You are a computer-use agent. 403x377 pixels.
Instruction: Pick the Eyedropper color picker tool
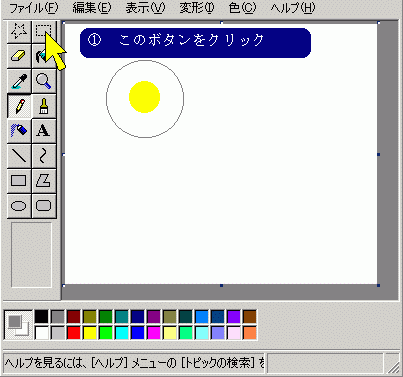click(19, 81)
